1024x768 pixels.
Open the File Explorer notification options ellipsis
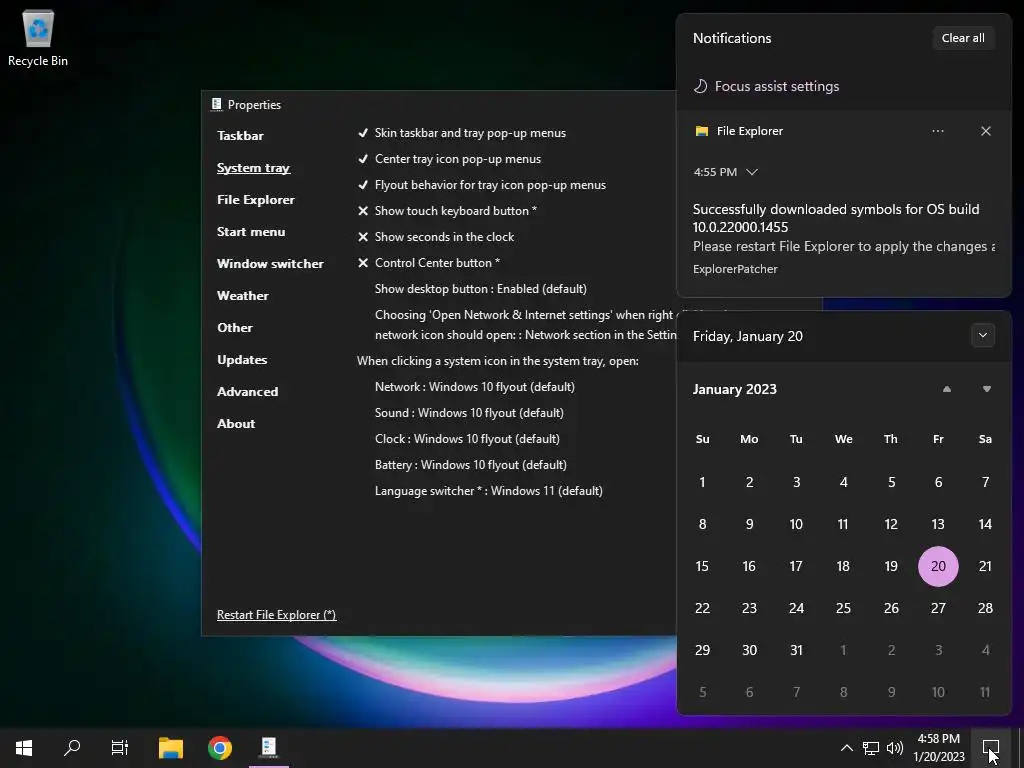[x=938, y=131]
